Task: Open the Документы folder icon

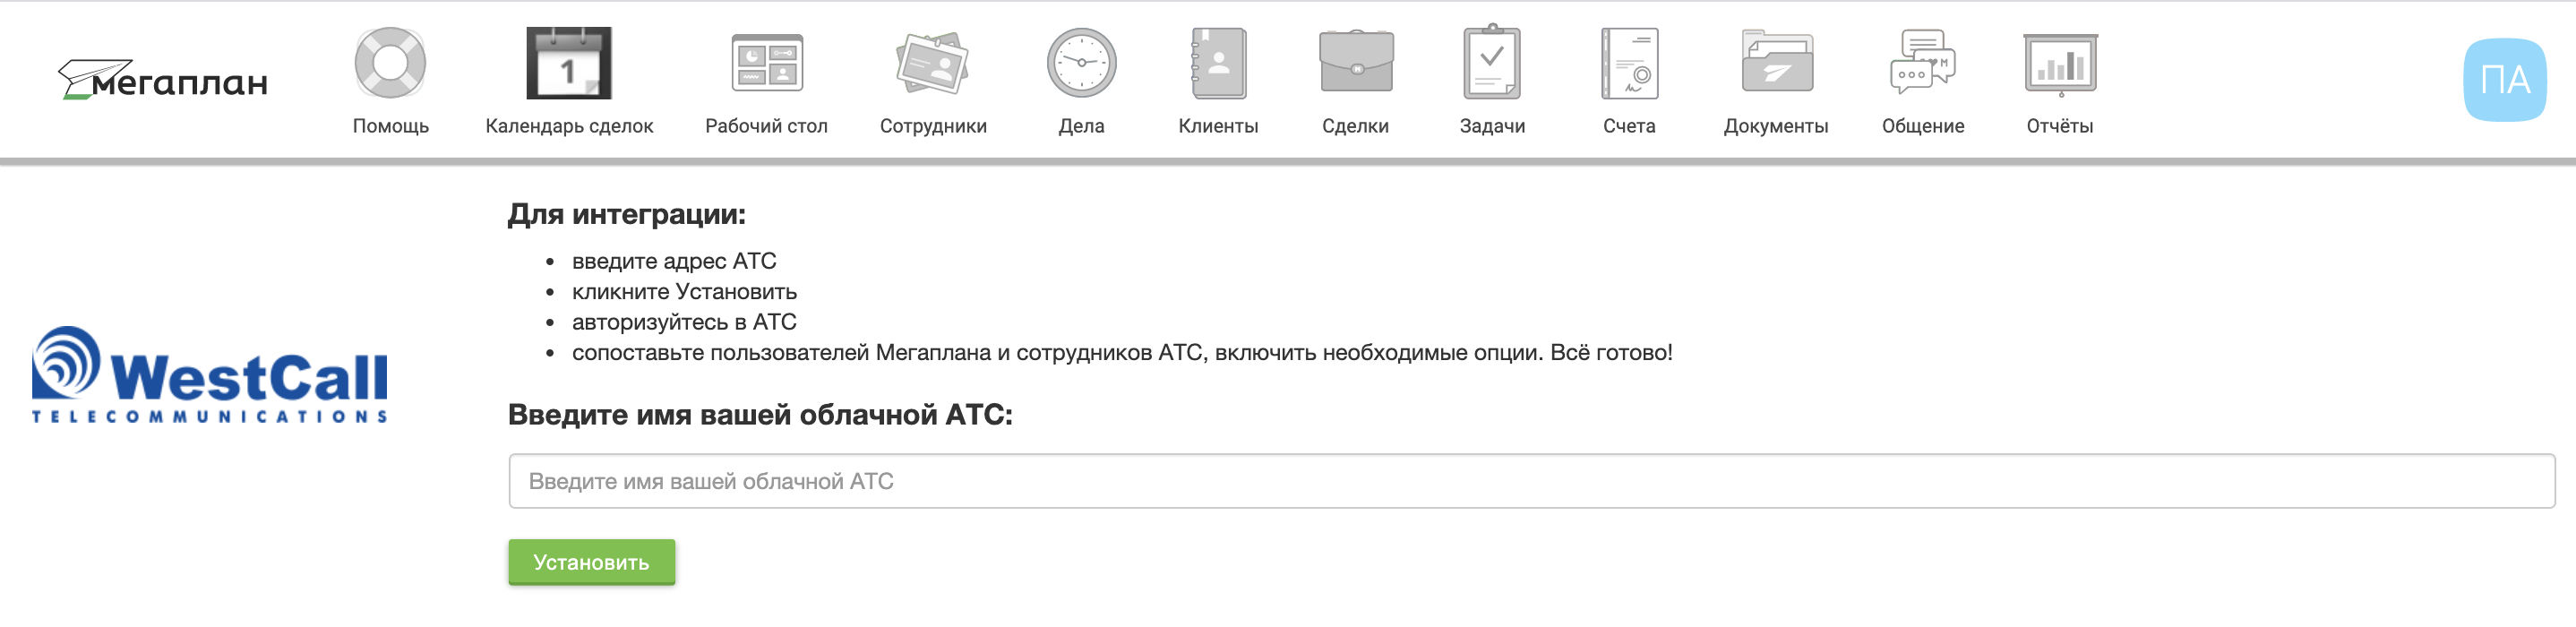Action: pos(1776,62)
